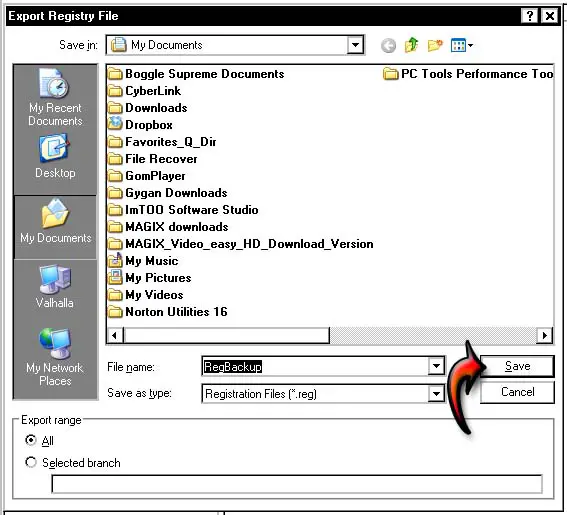The width and height of the screenshot is (567, 515).
Task: Click the Save button
Action: pyautogui.click(x=517, y=366)
